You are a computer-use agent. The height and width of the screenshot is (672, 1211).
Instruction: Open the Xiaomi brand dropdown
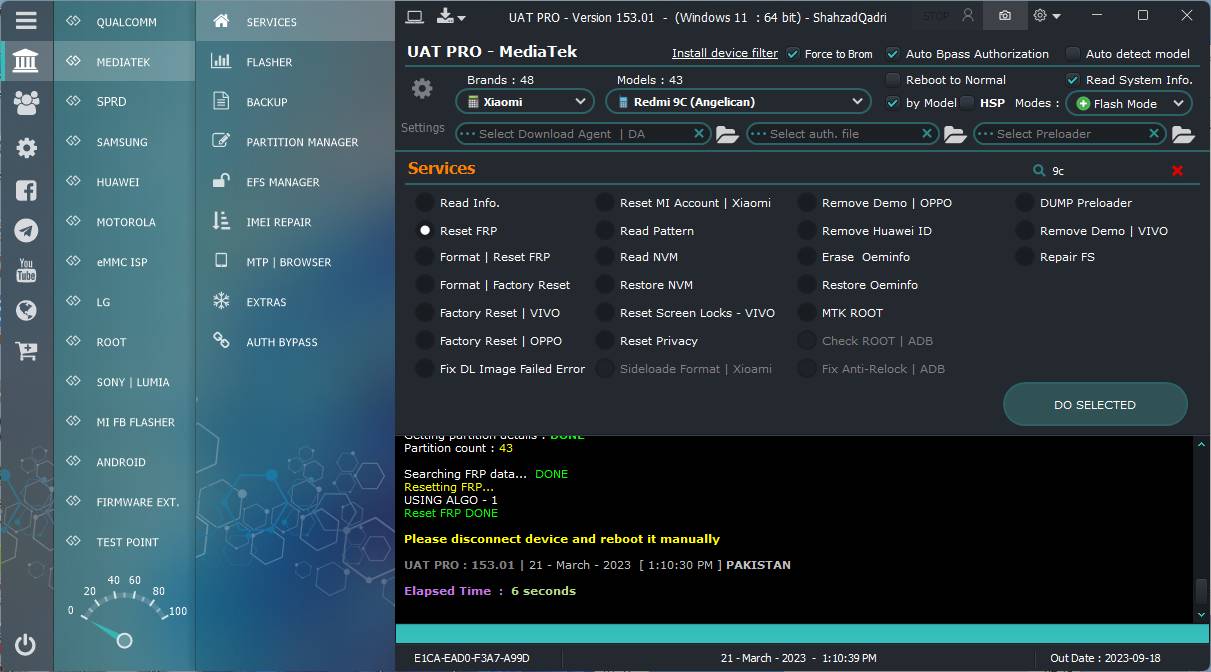click(526, 102)
